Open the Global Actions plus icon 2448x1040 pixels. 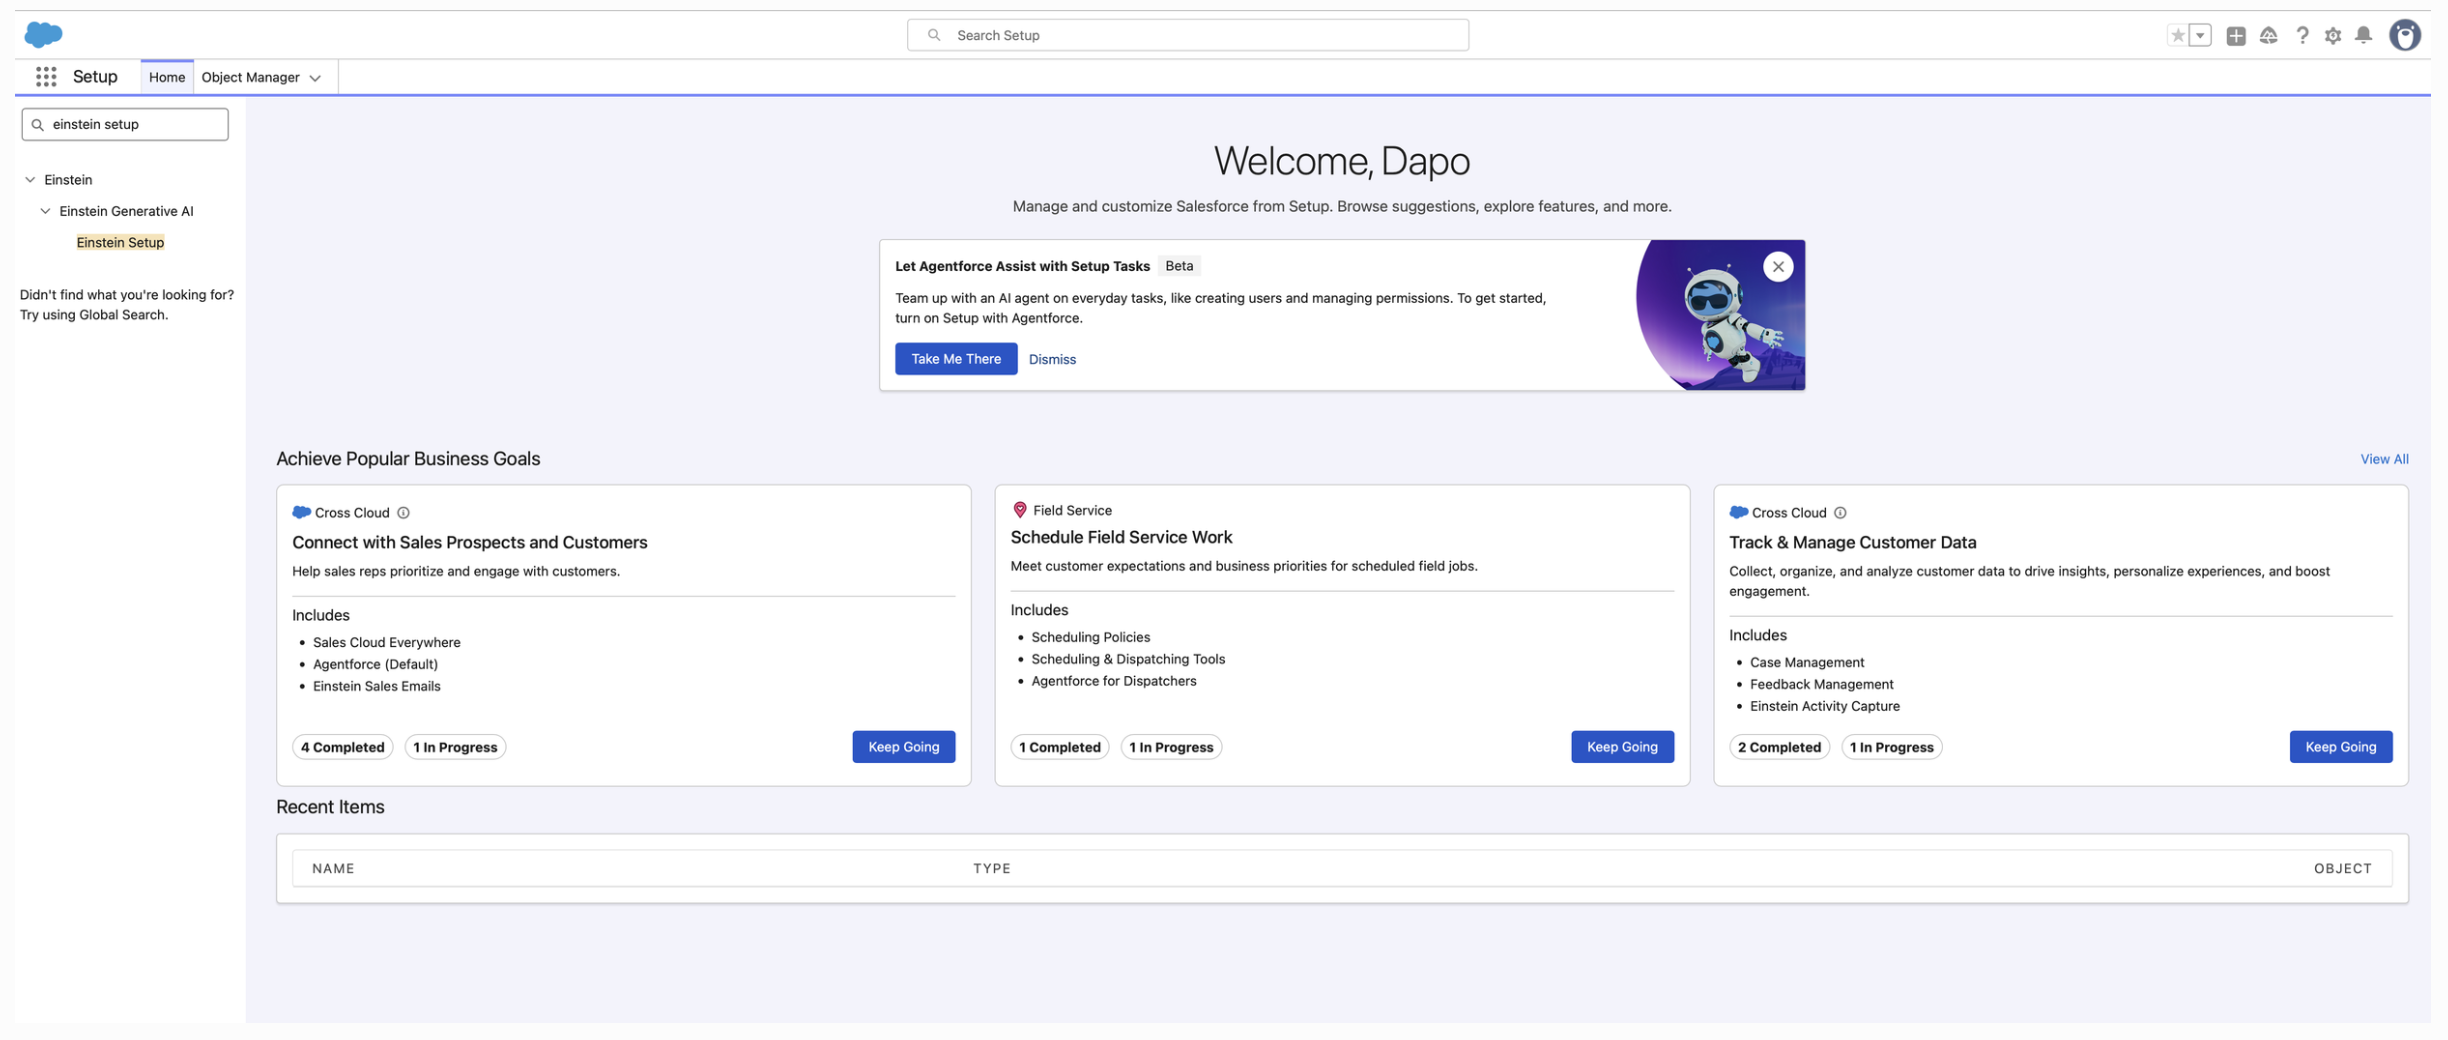coord(2236,35)
